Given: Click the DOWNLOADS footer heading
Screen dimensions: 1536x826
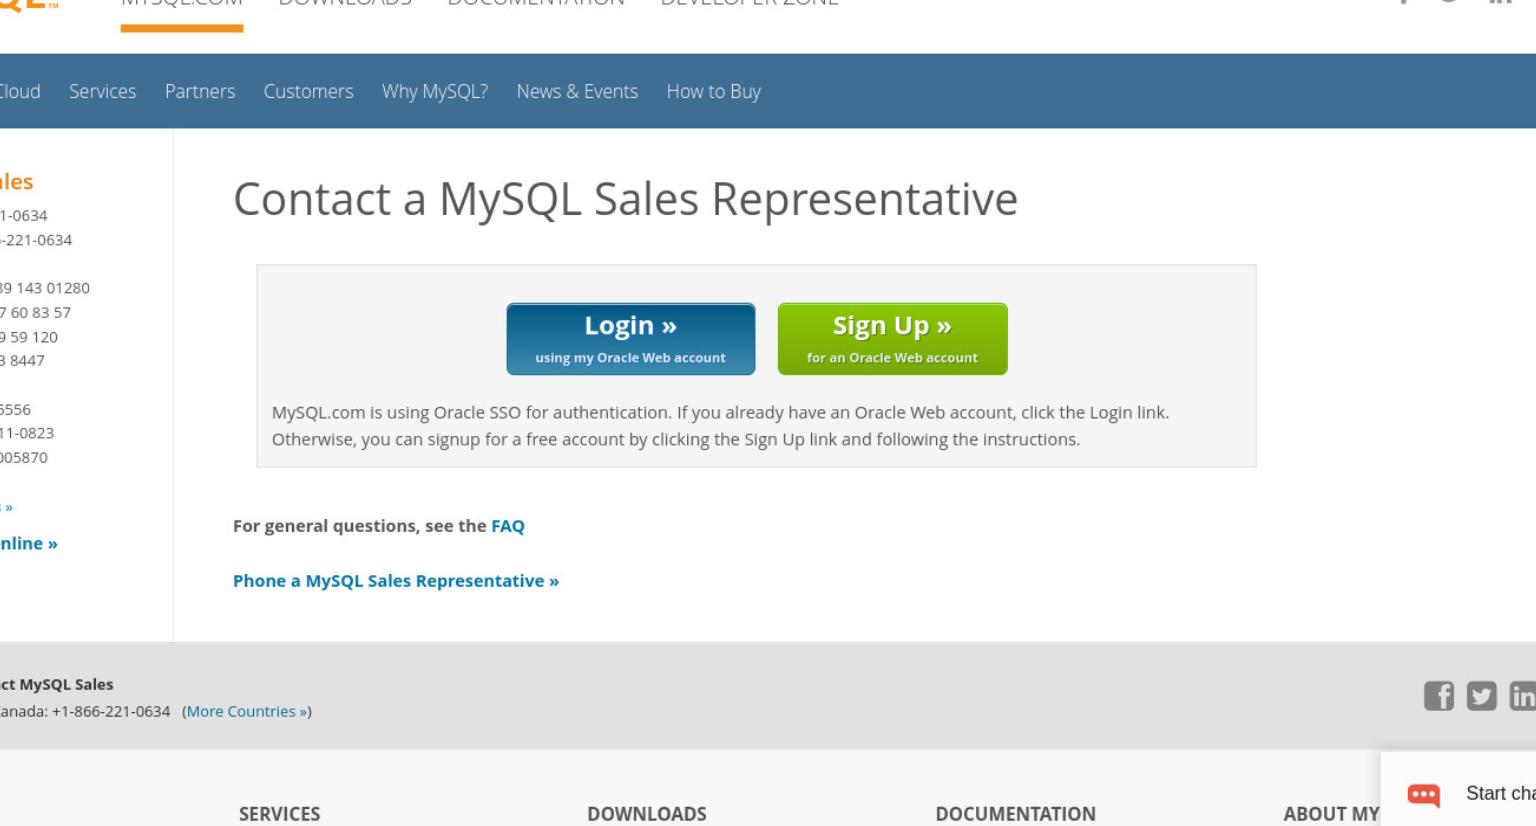Looking at the screenshot, I should pos(647,814).
